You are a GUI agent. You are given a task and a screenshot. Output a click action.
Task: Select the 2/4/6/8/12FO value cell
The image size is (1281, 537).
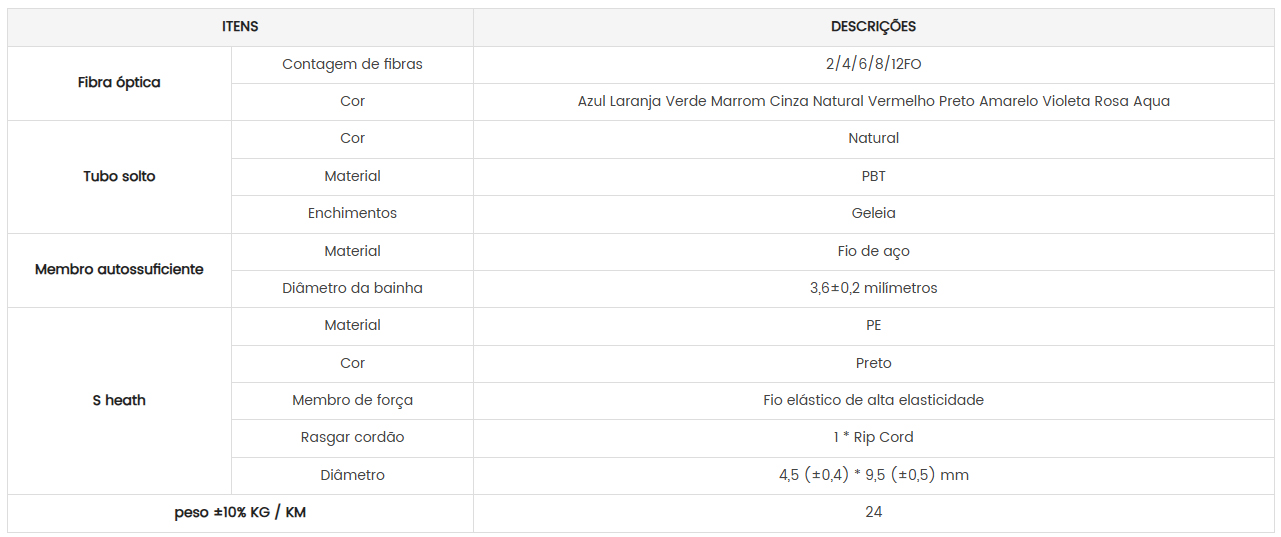tap(873, 64)
